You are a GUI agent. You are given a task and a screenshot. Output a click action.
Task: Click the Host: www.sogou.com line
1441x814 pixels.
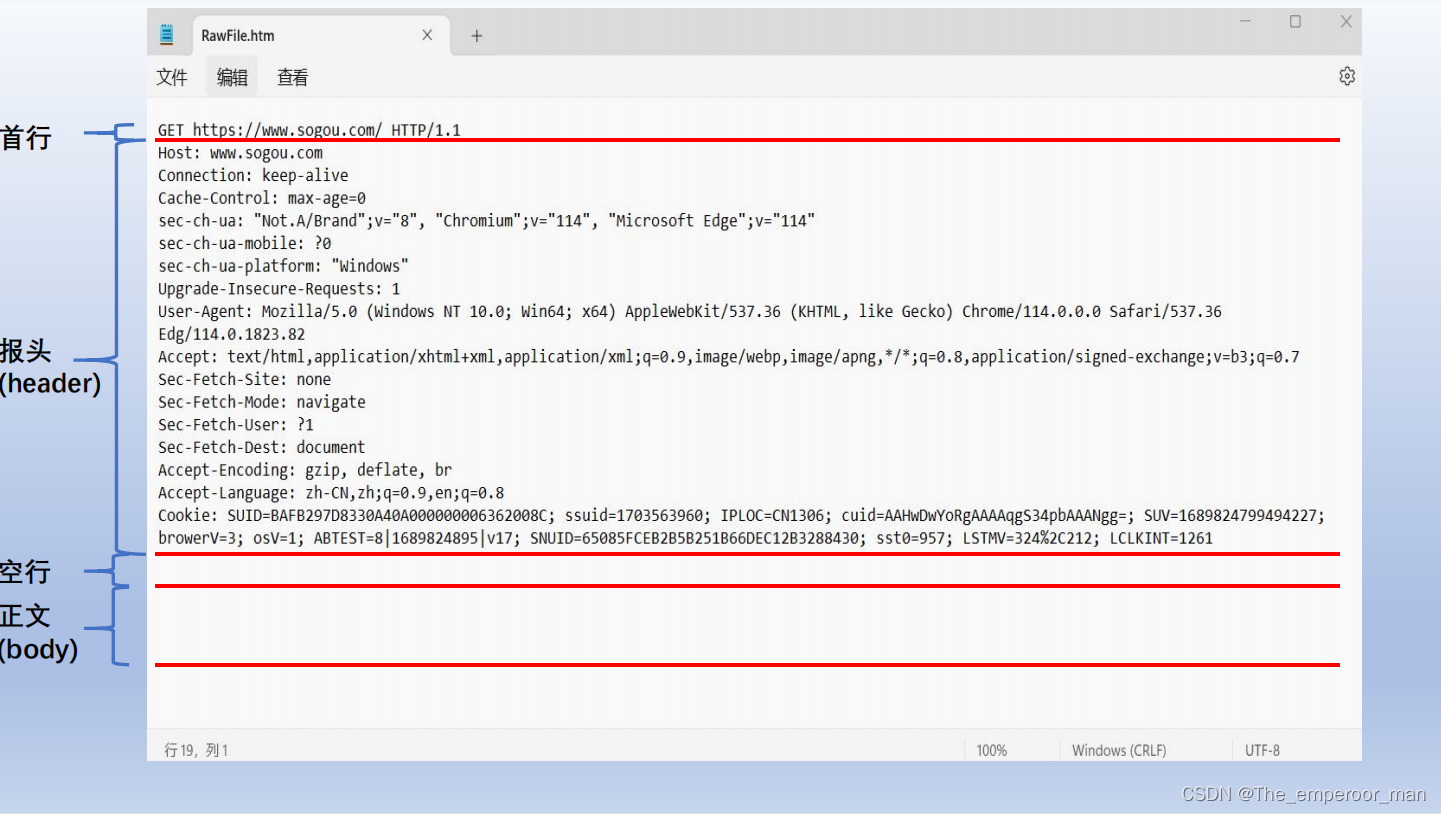pos(240,153)
